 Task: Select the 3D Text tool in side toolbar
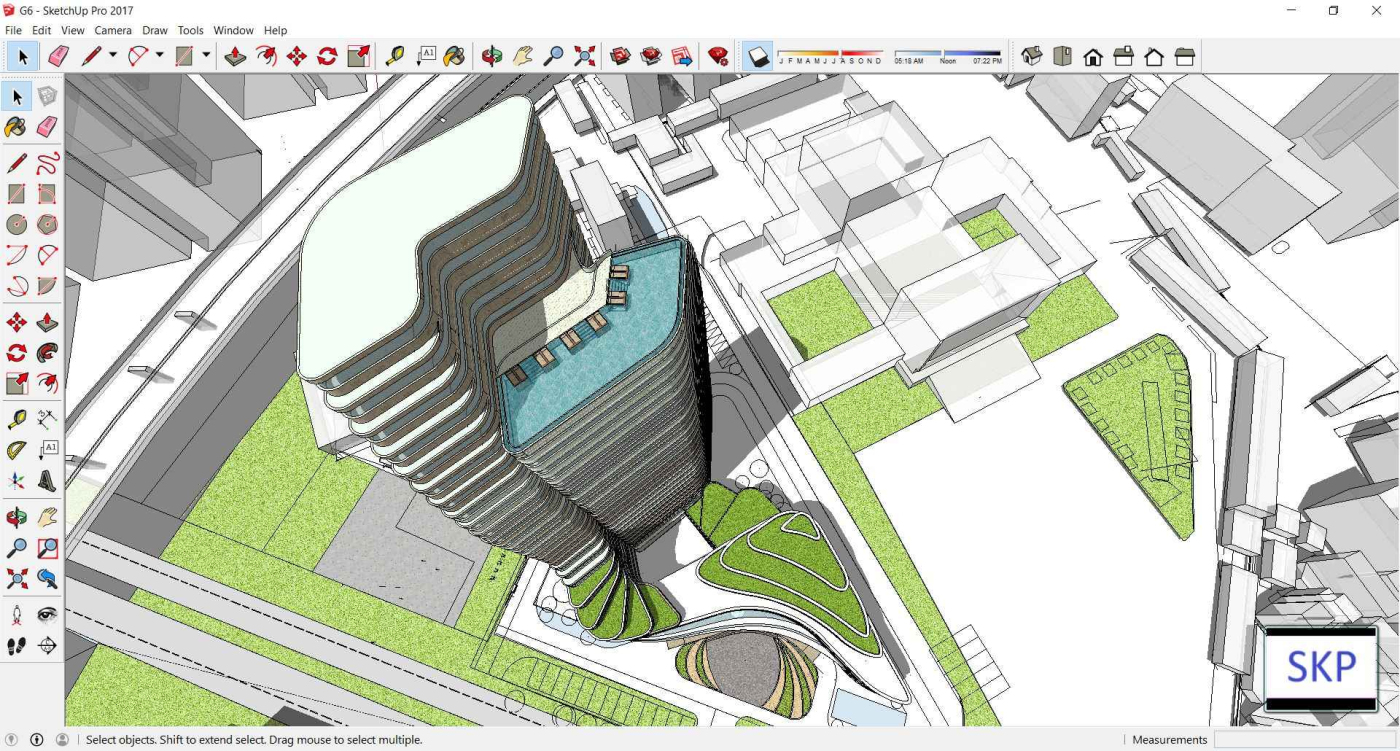(x=47, y=482)
